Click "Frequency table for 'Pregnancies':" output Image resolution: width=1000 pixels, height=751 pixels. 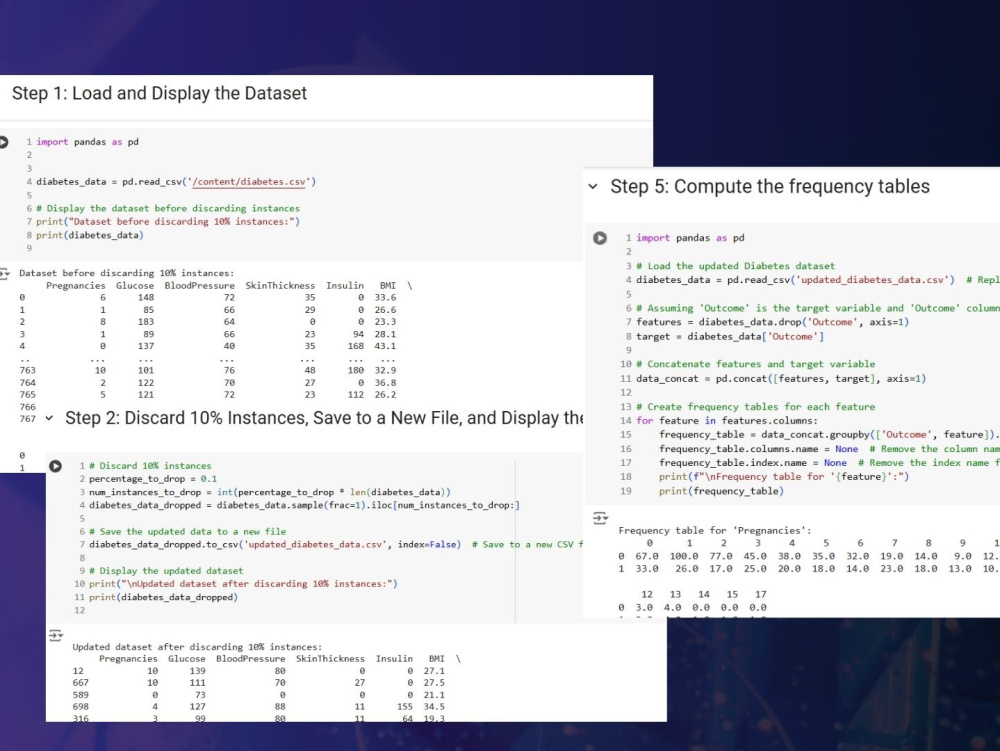(x=715, y=530)
